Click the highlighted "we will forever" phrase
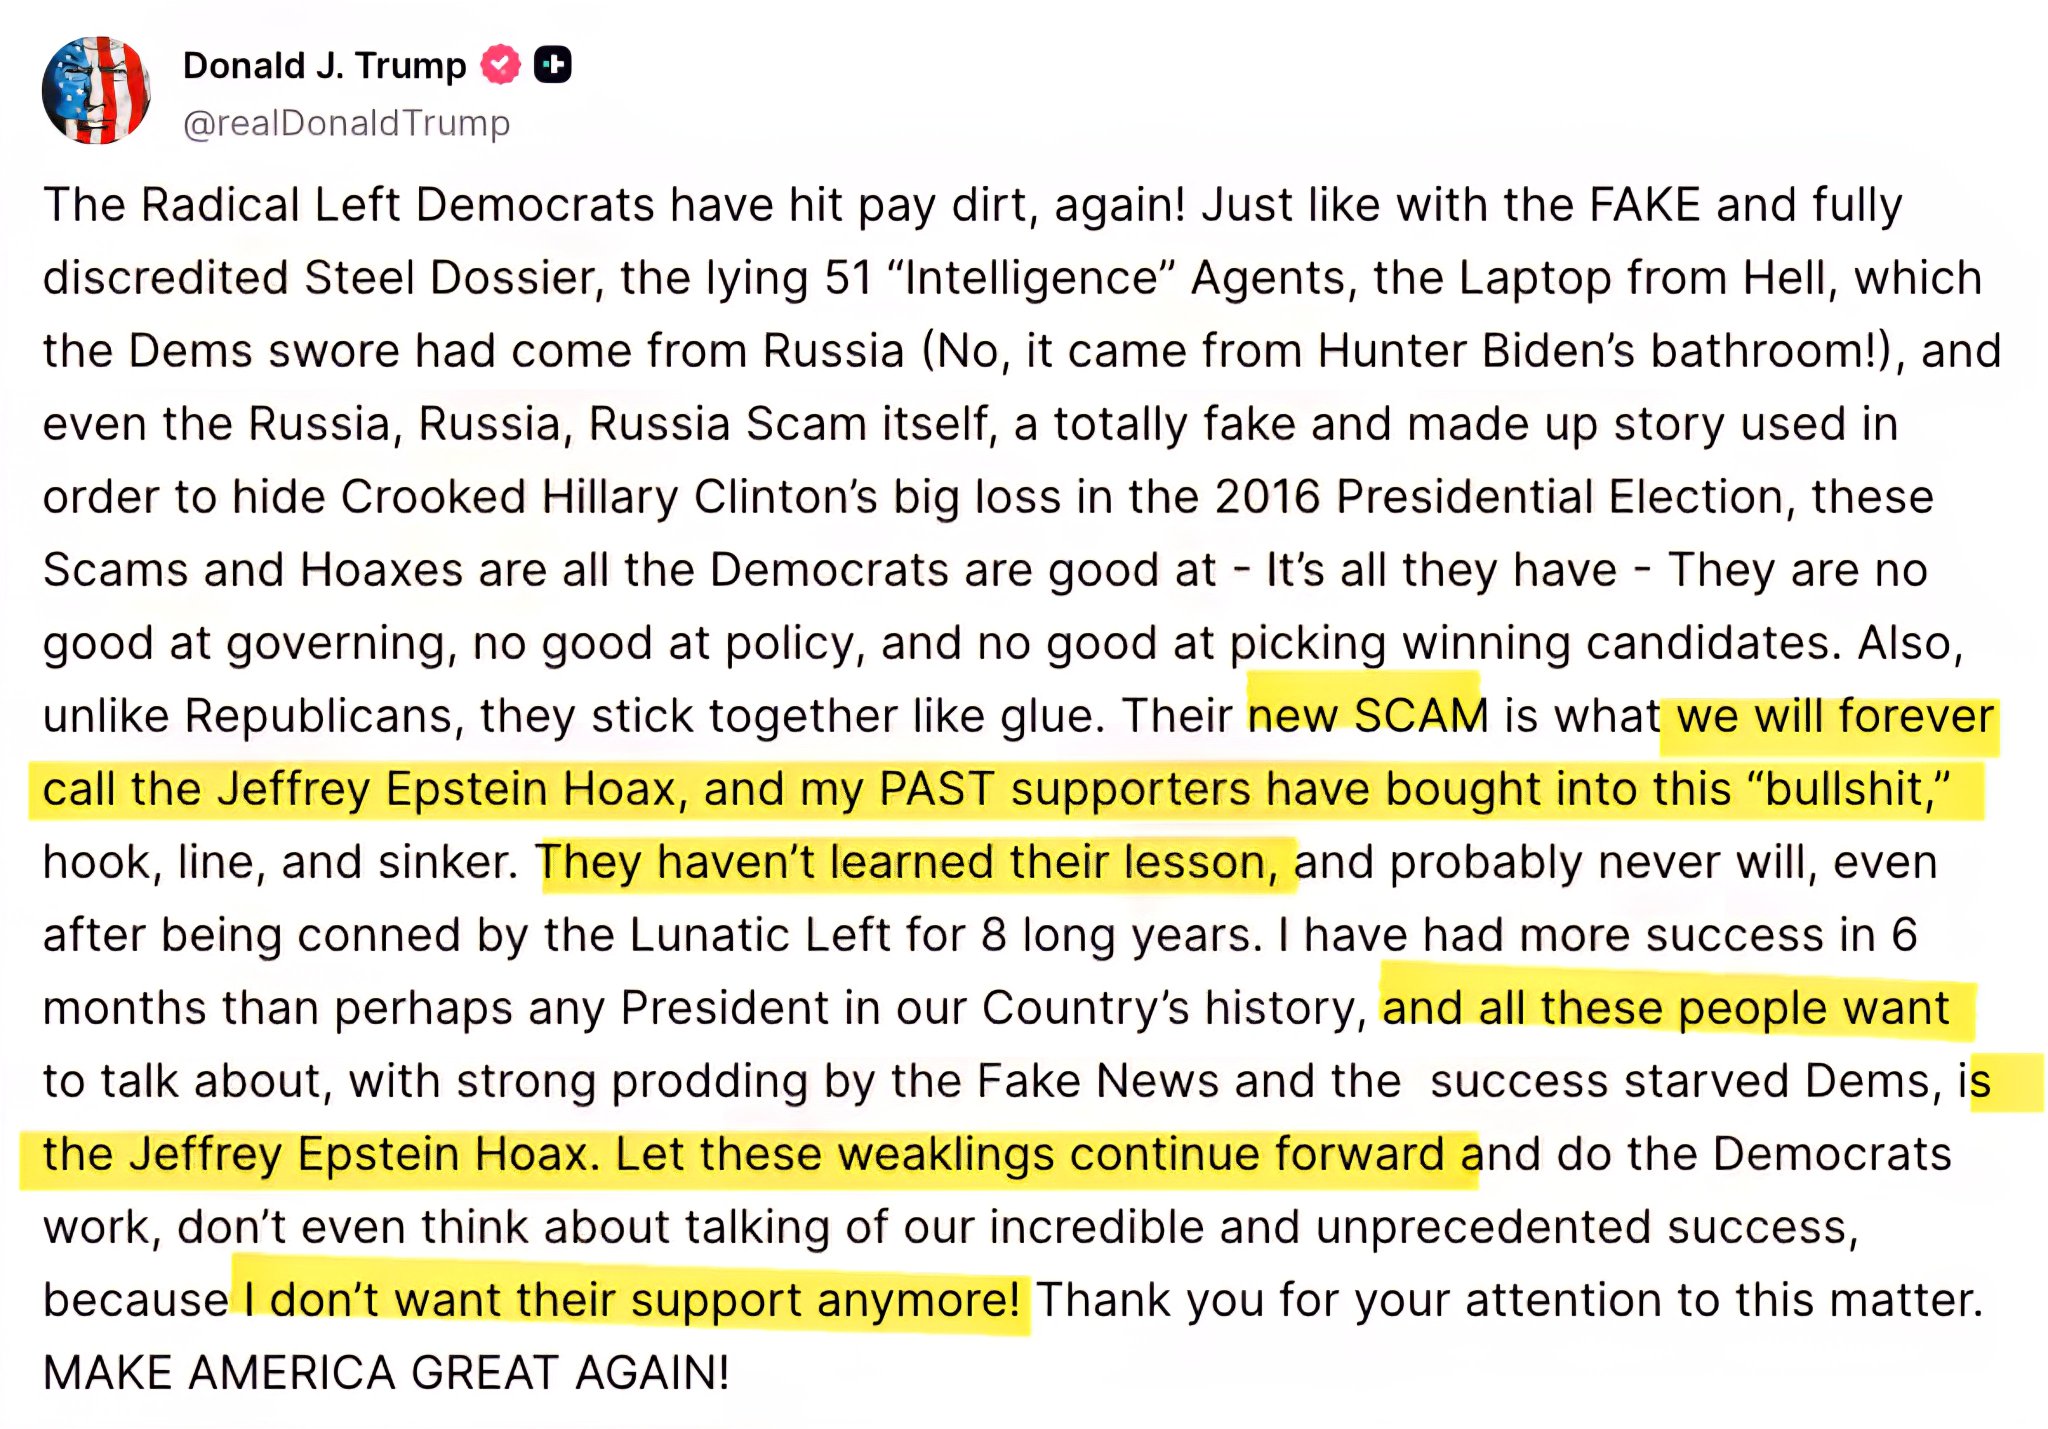2048x1429 pixels. [1835, 716]
